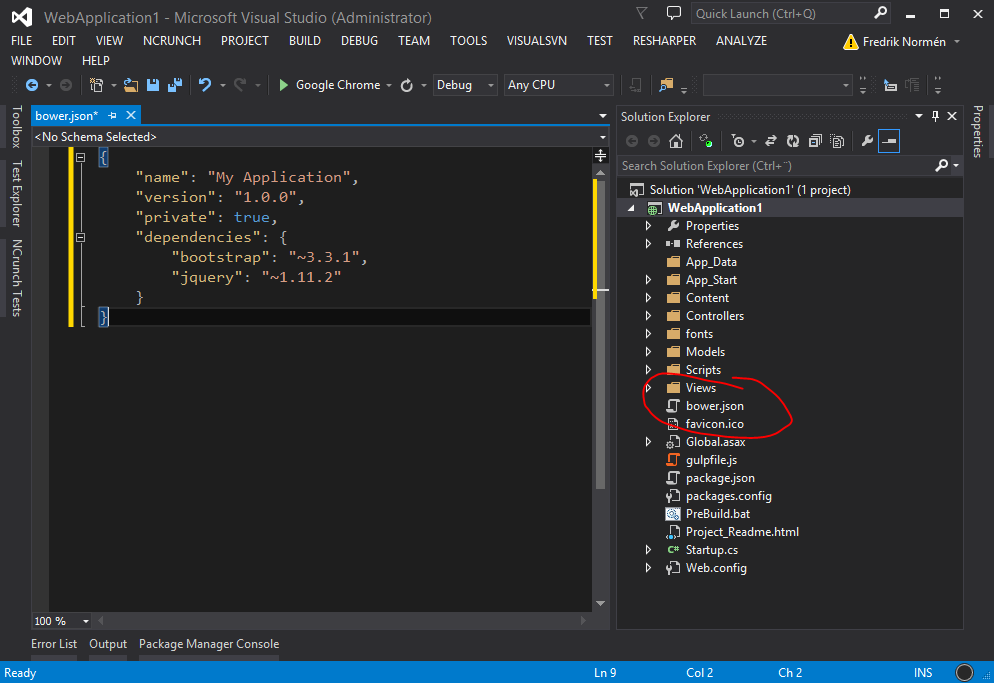Open the RESHARPER menu
994x683 pixels.
point(664,41)
